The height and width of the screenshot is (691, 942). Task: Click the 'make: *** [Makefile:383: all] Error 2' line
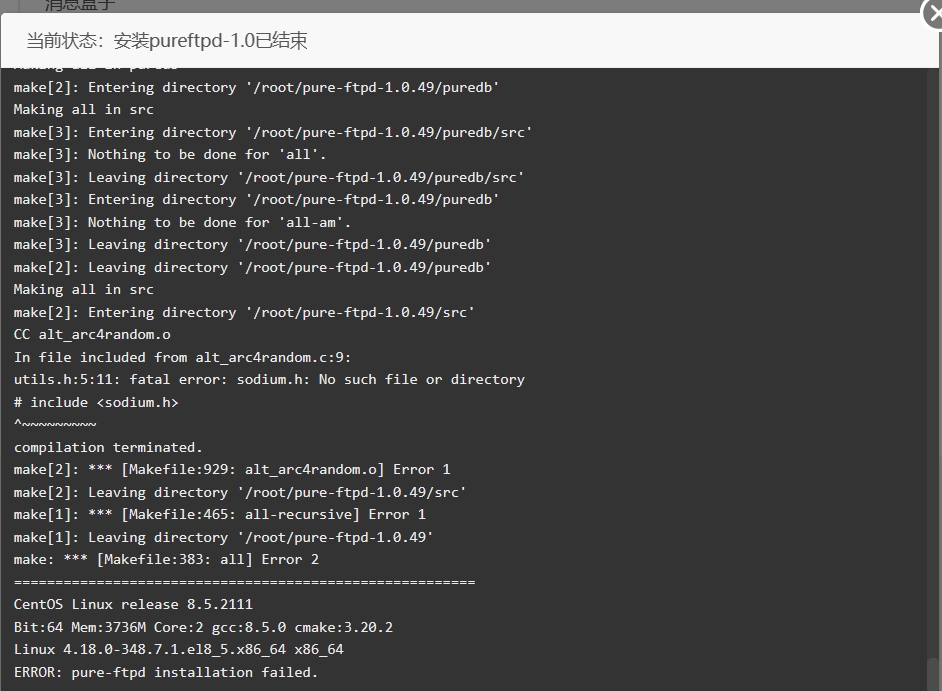(x=166, y=559)
